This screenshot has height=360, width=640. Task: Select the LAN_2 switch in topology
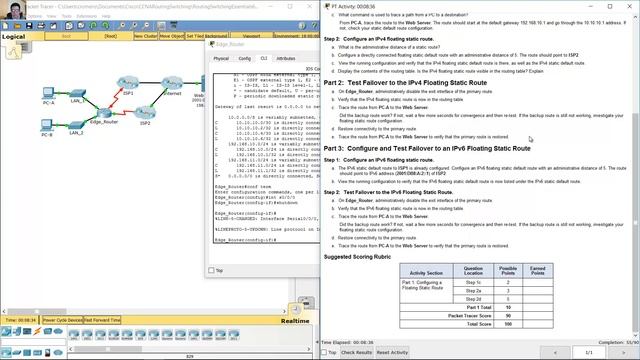pos(76,125)
